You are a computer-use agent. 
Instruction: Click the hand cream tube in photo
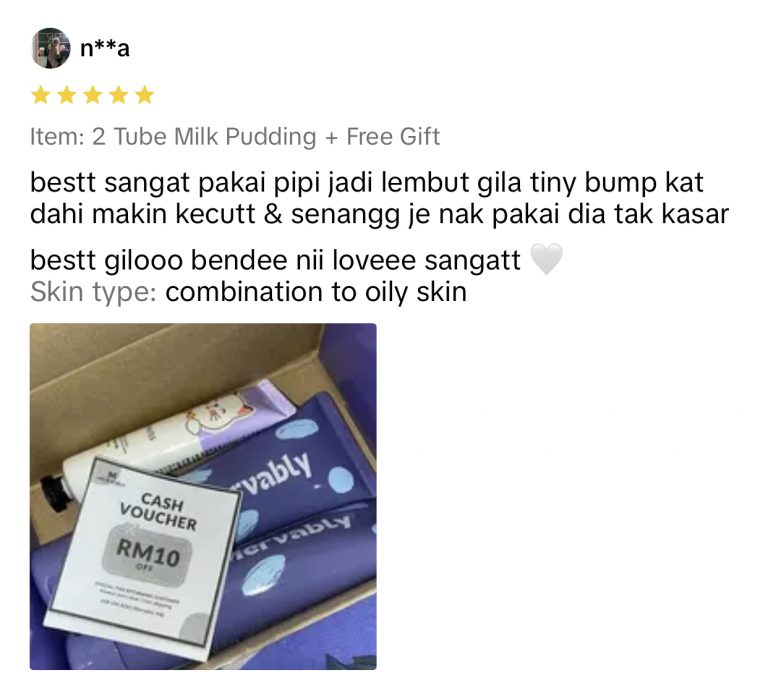click(x=167, y=441)
